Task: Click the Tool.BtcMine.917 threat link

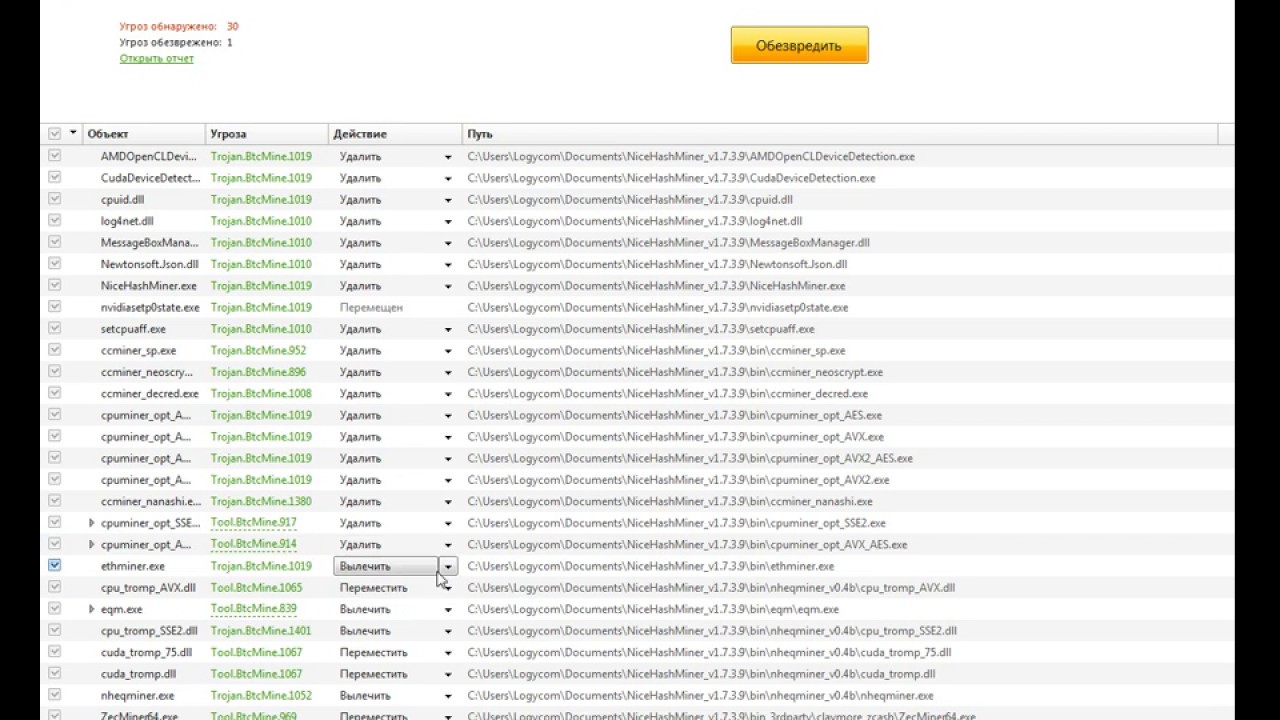Action: [x=253, y=523]
